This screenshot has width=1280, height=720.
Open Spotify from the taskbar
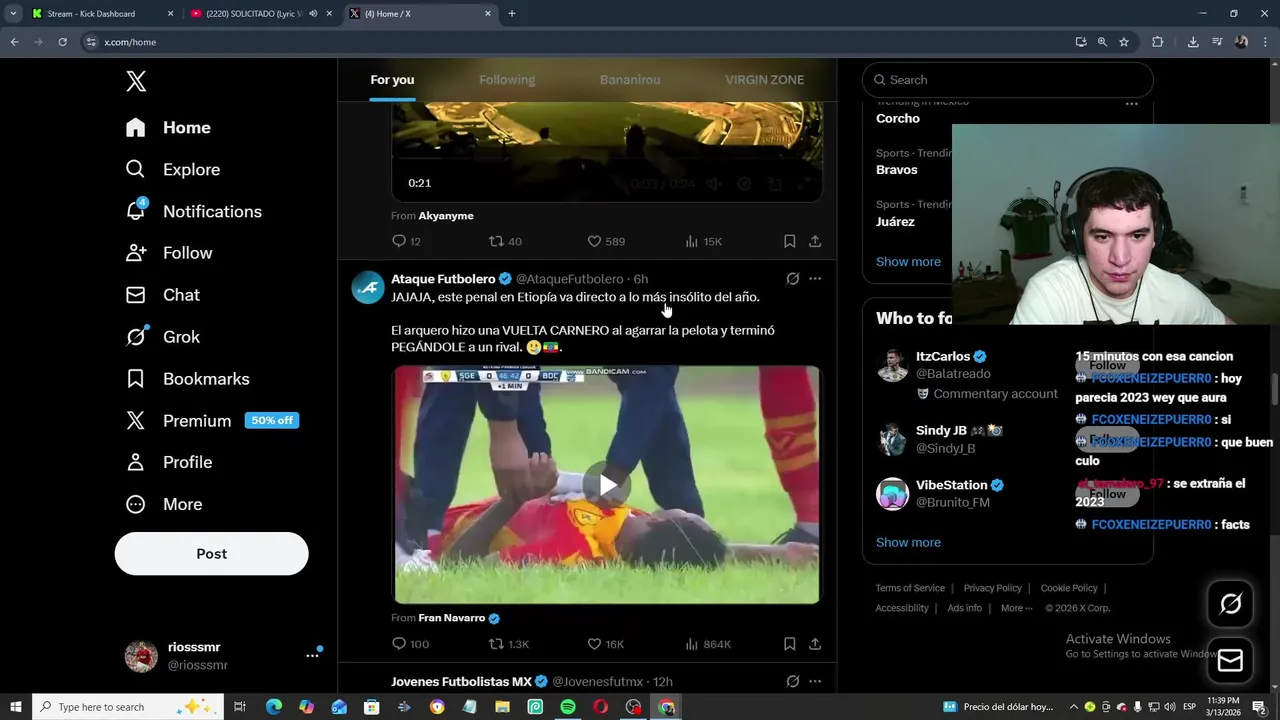[x=568, y=707]
